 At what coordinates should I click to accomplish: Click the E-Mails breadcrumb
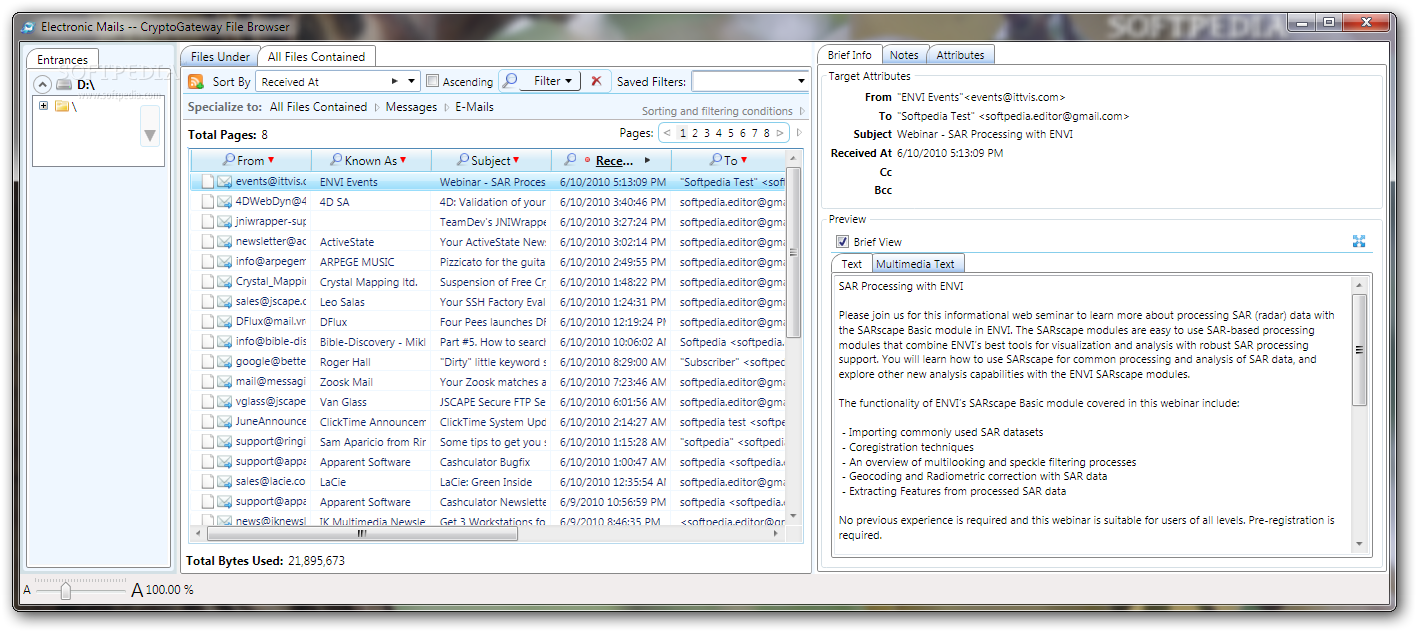474,107
